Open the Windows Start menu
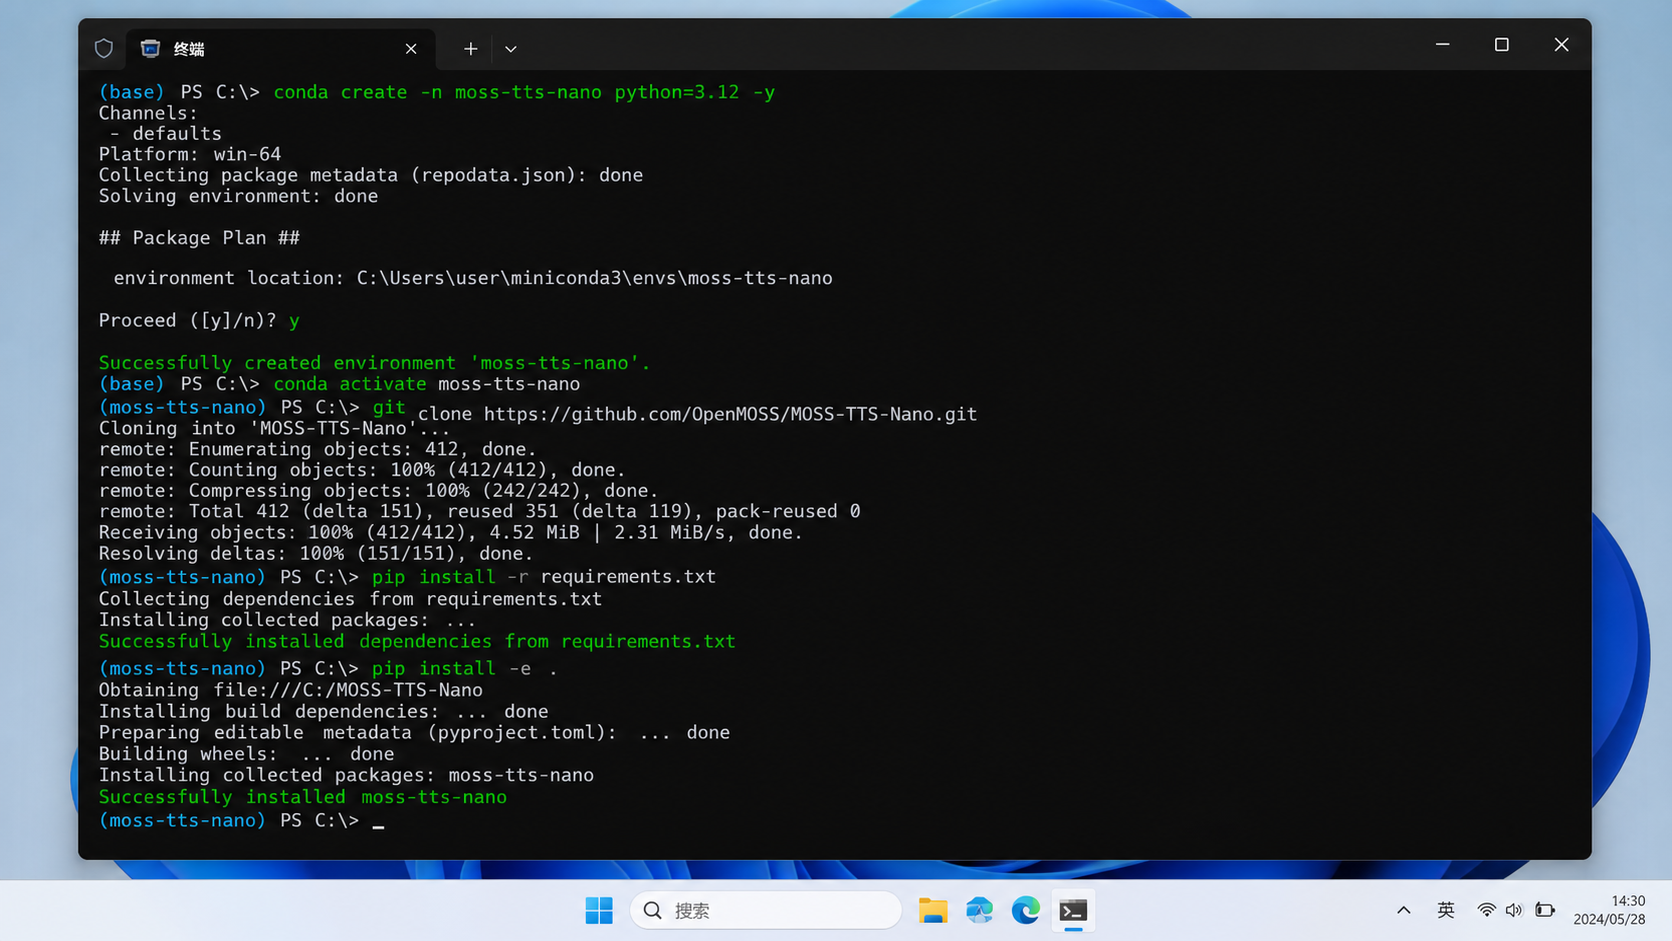1672x941 pixels. click(x=599, y=910)
